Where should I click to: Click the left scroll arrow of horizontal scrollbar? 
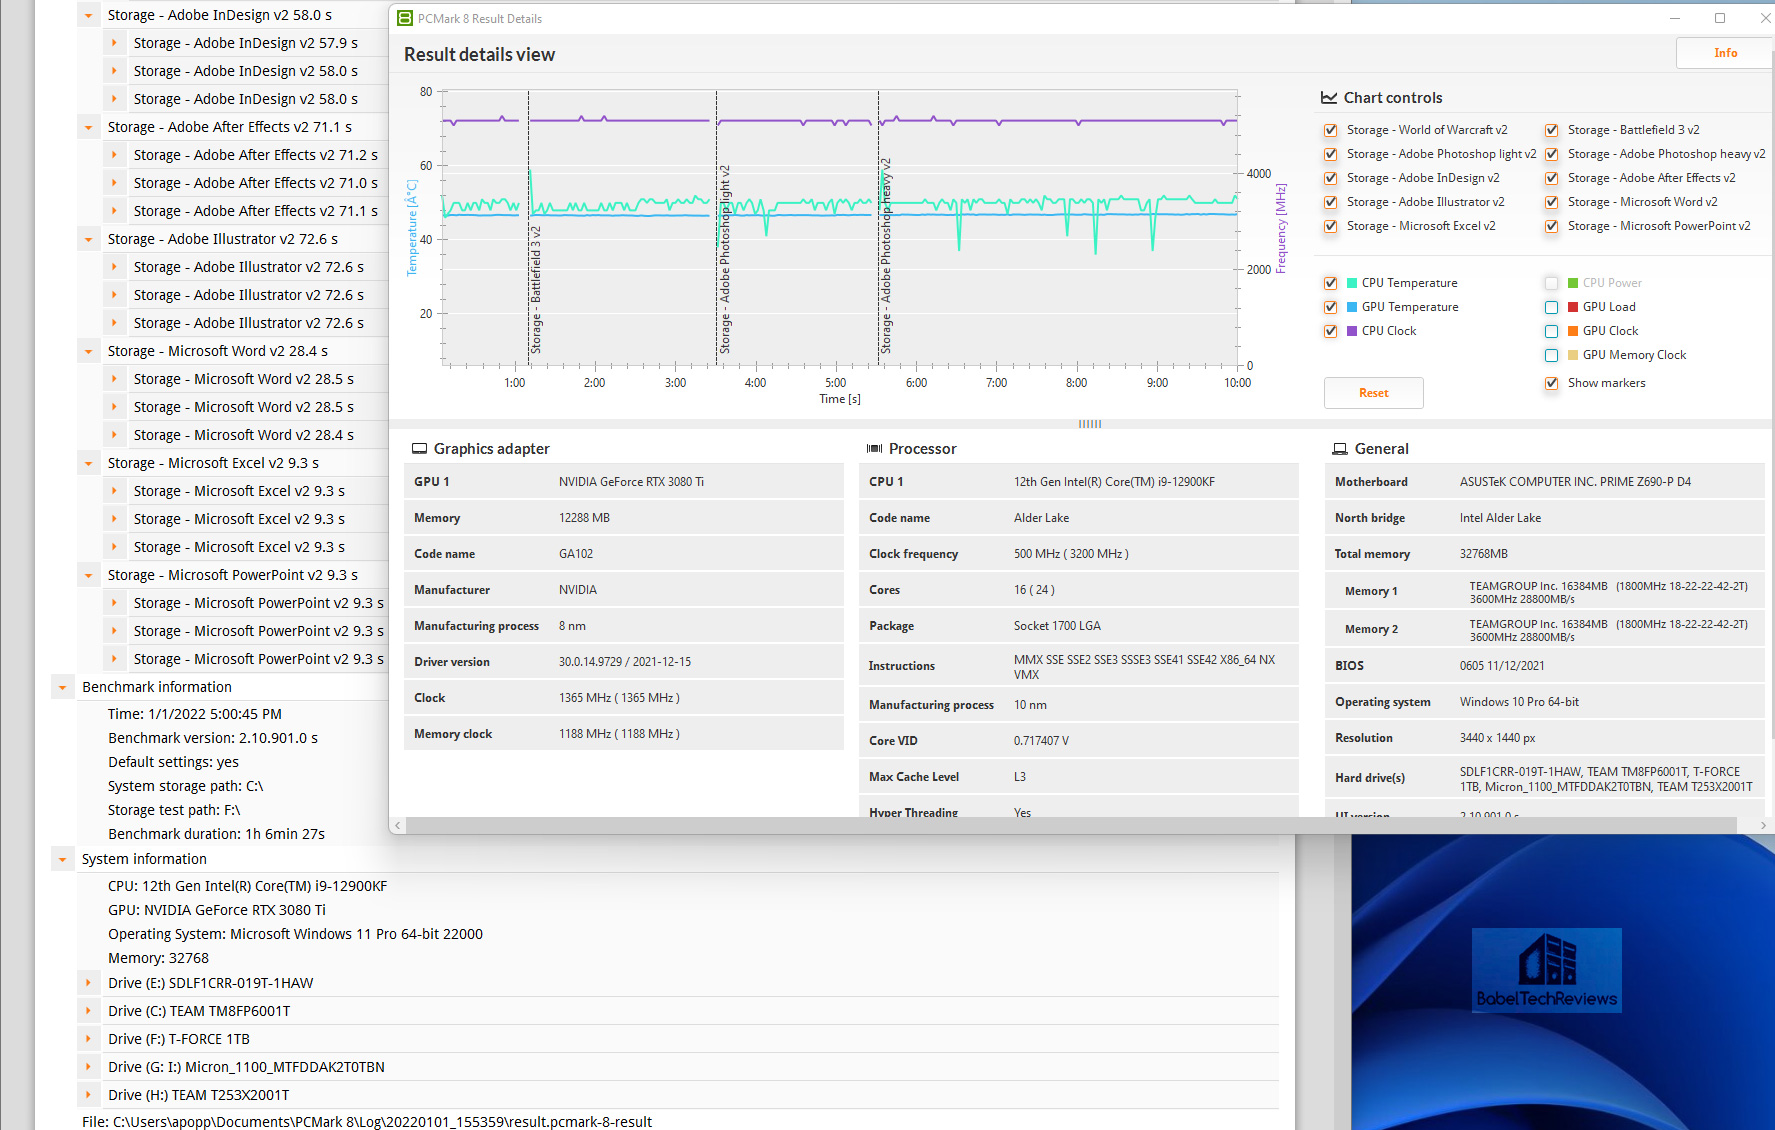click(x=398, y=825)
